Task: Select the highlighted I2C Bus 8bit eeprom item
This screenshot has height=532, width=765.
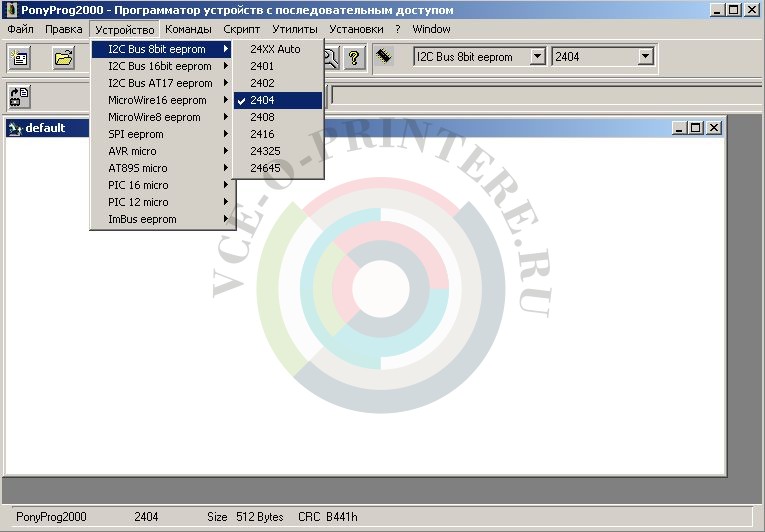Action: coord(161,49)
